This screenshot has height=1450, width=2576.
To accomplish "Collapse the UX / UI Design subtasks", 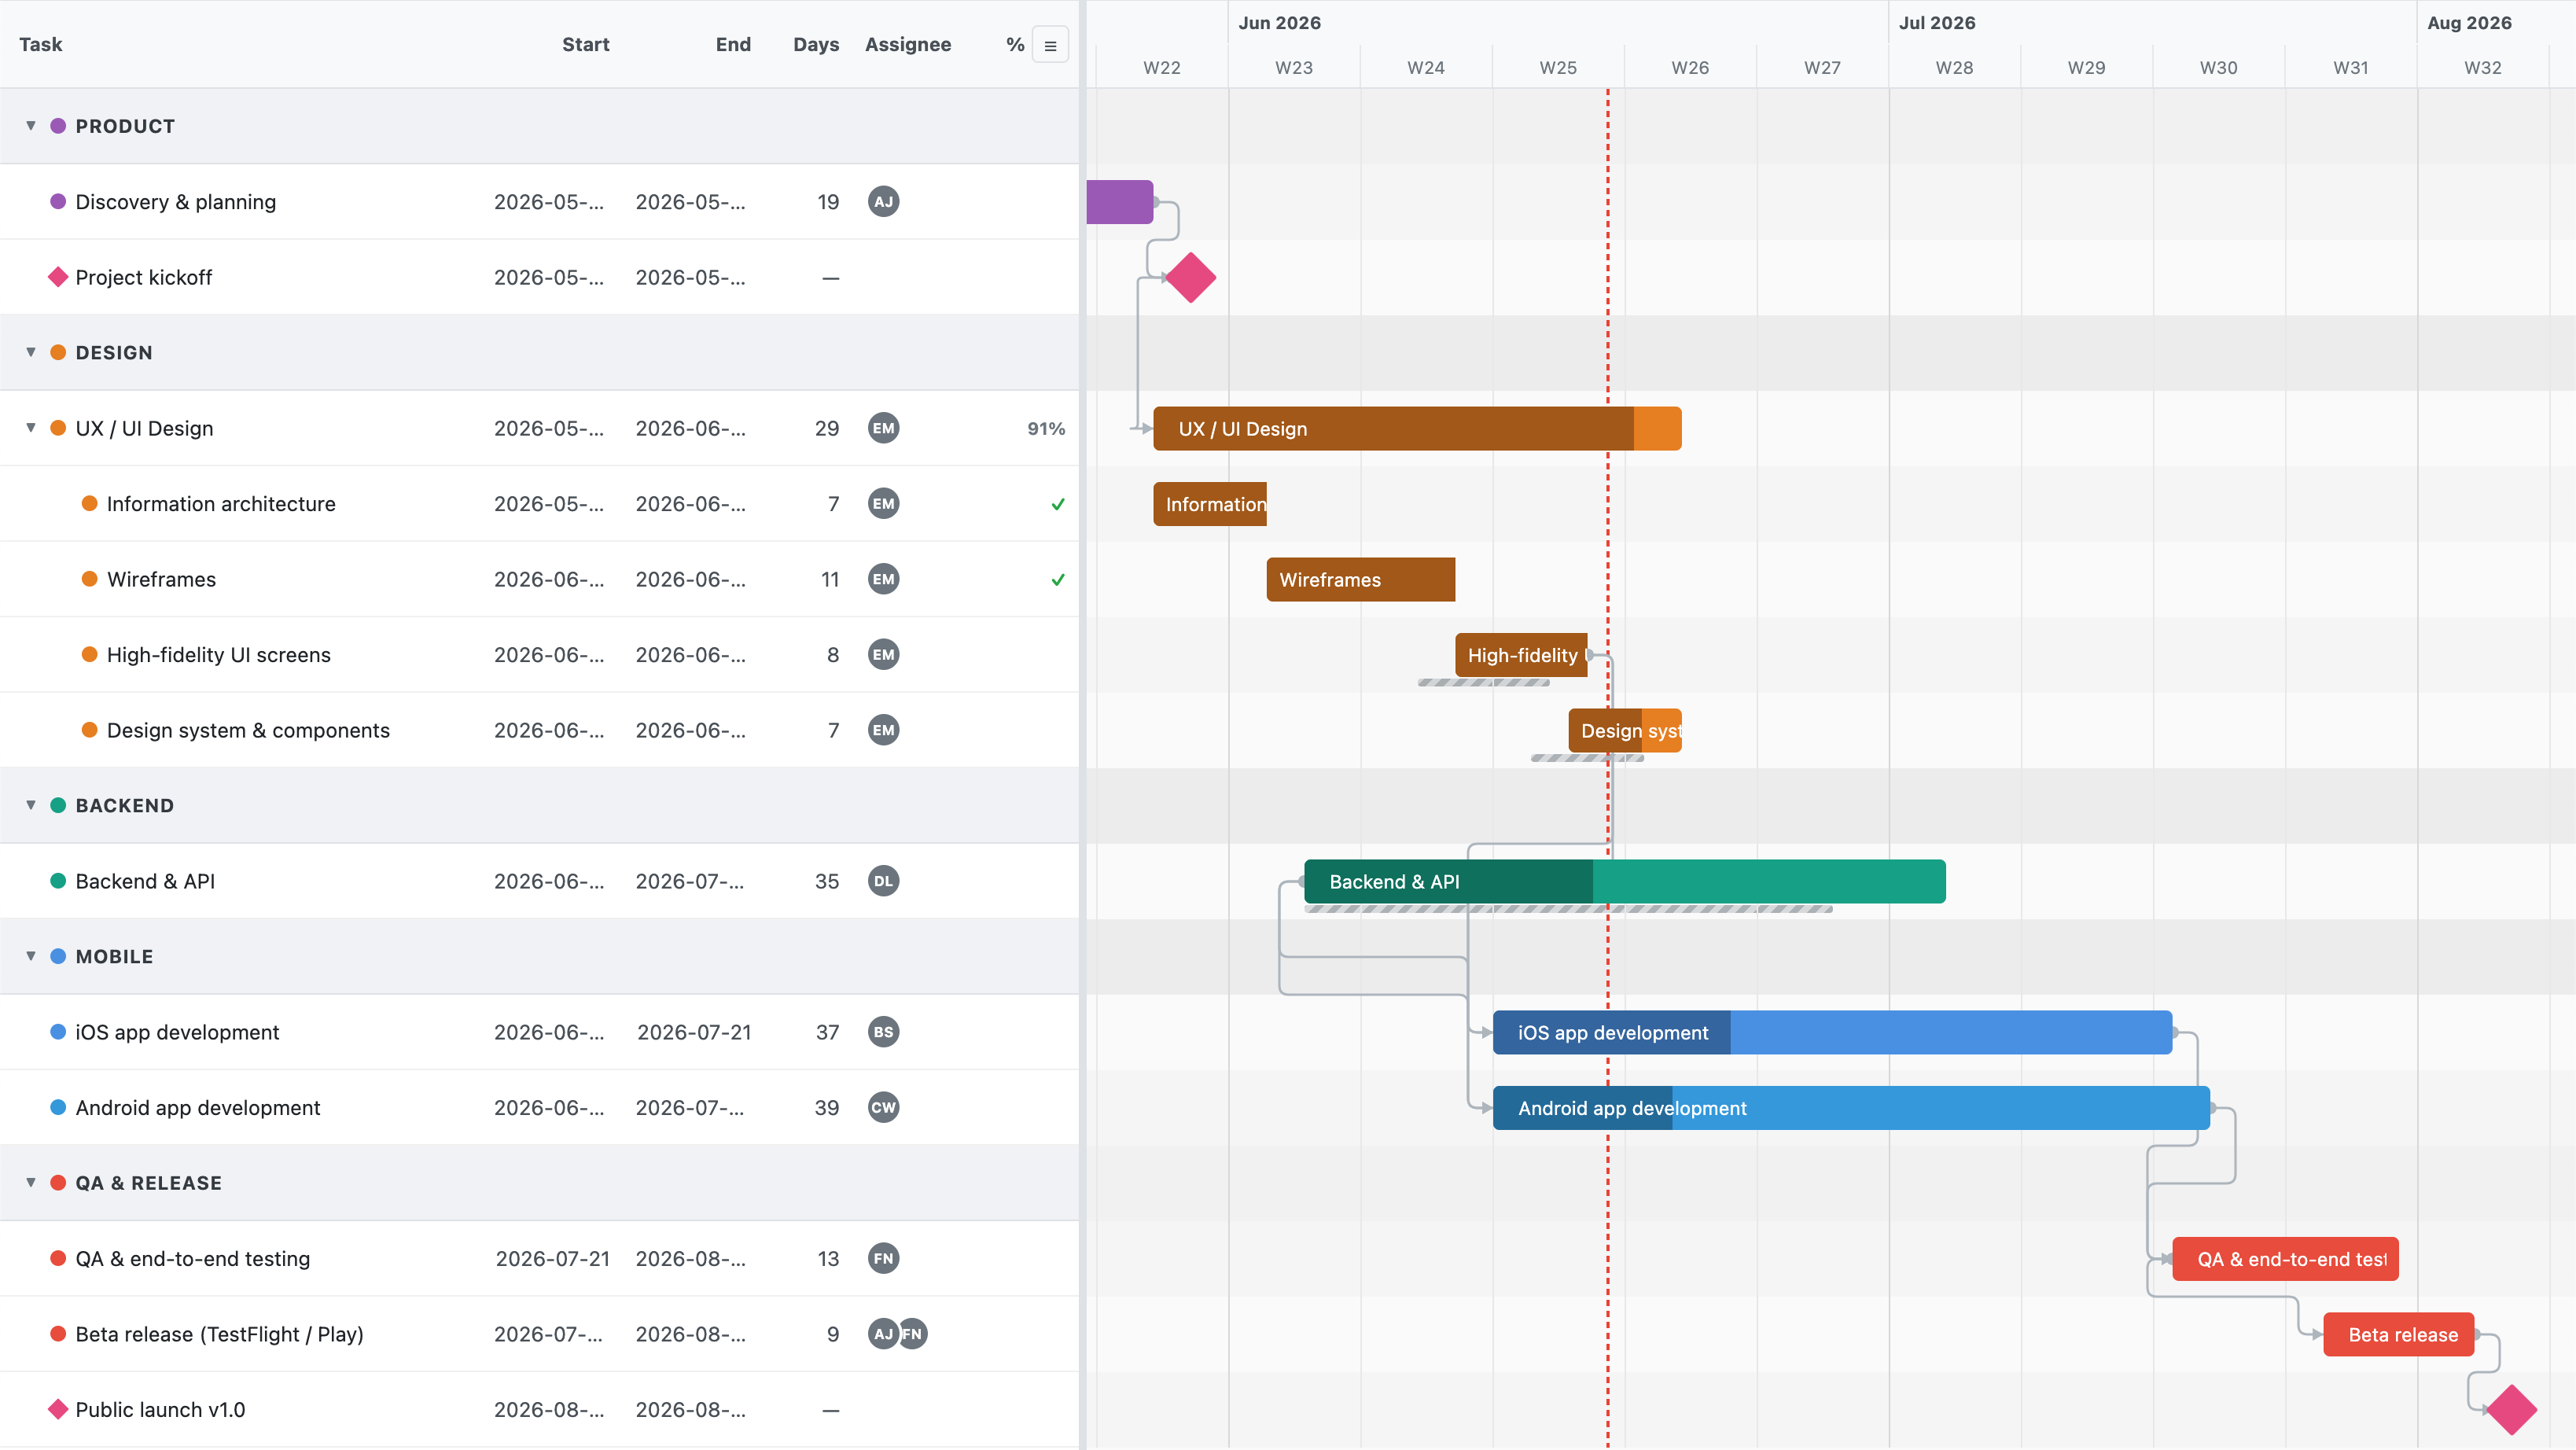I will click(x=31, y=428).
